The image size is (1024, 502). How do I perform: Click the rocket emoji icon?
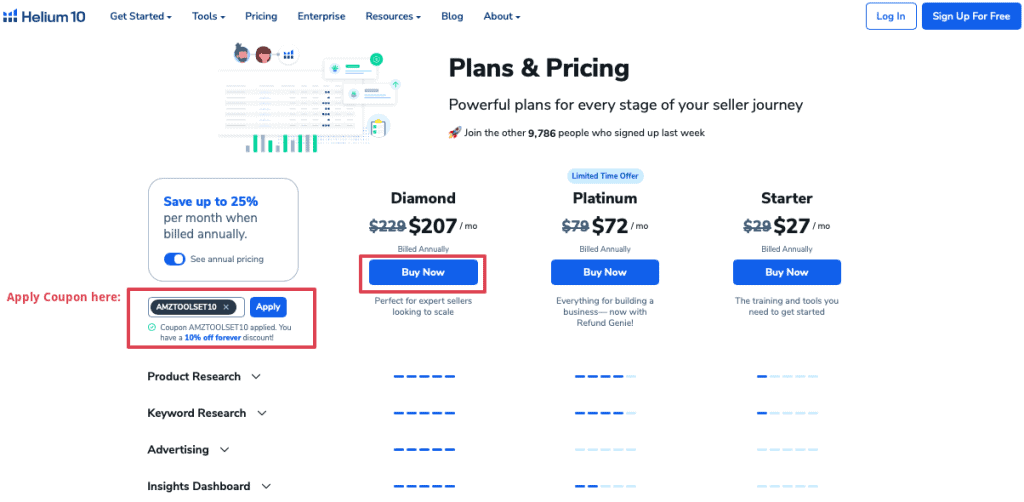click(x=454, y=132)
